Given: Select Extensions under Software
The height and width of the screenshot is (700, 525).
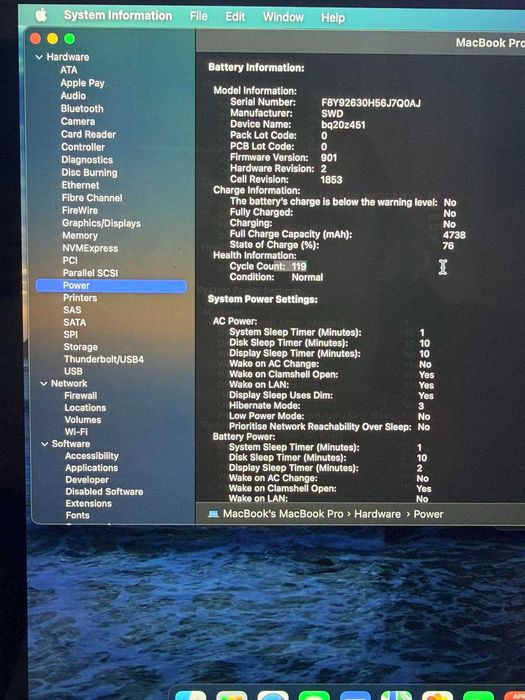Looking at the screenshot, I should 89,504.
